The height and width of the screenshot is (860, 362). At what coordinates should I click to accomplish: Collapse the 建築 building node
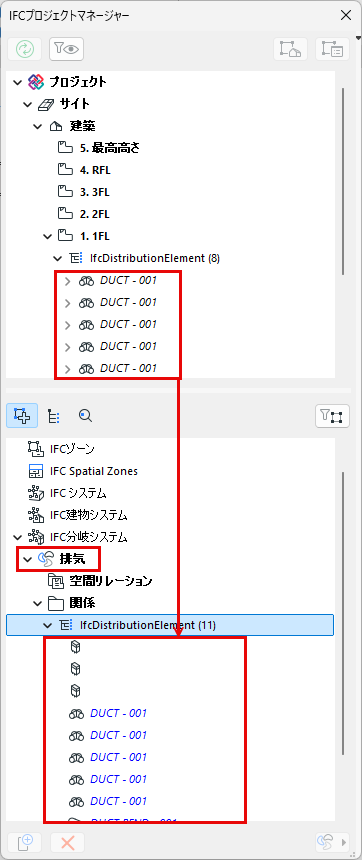38,126
